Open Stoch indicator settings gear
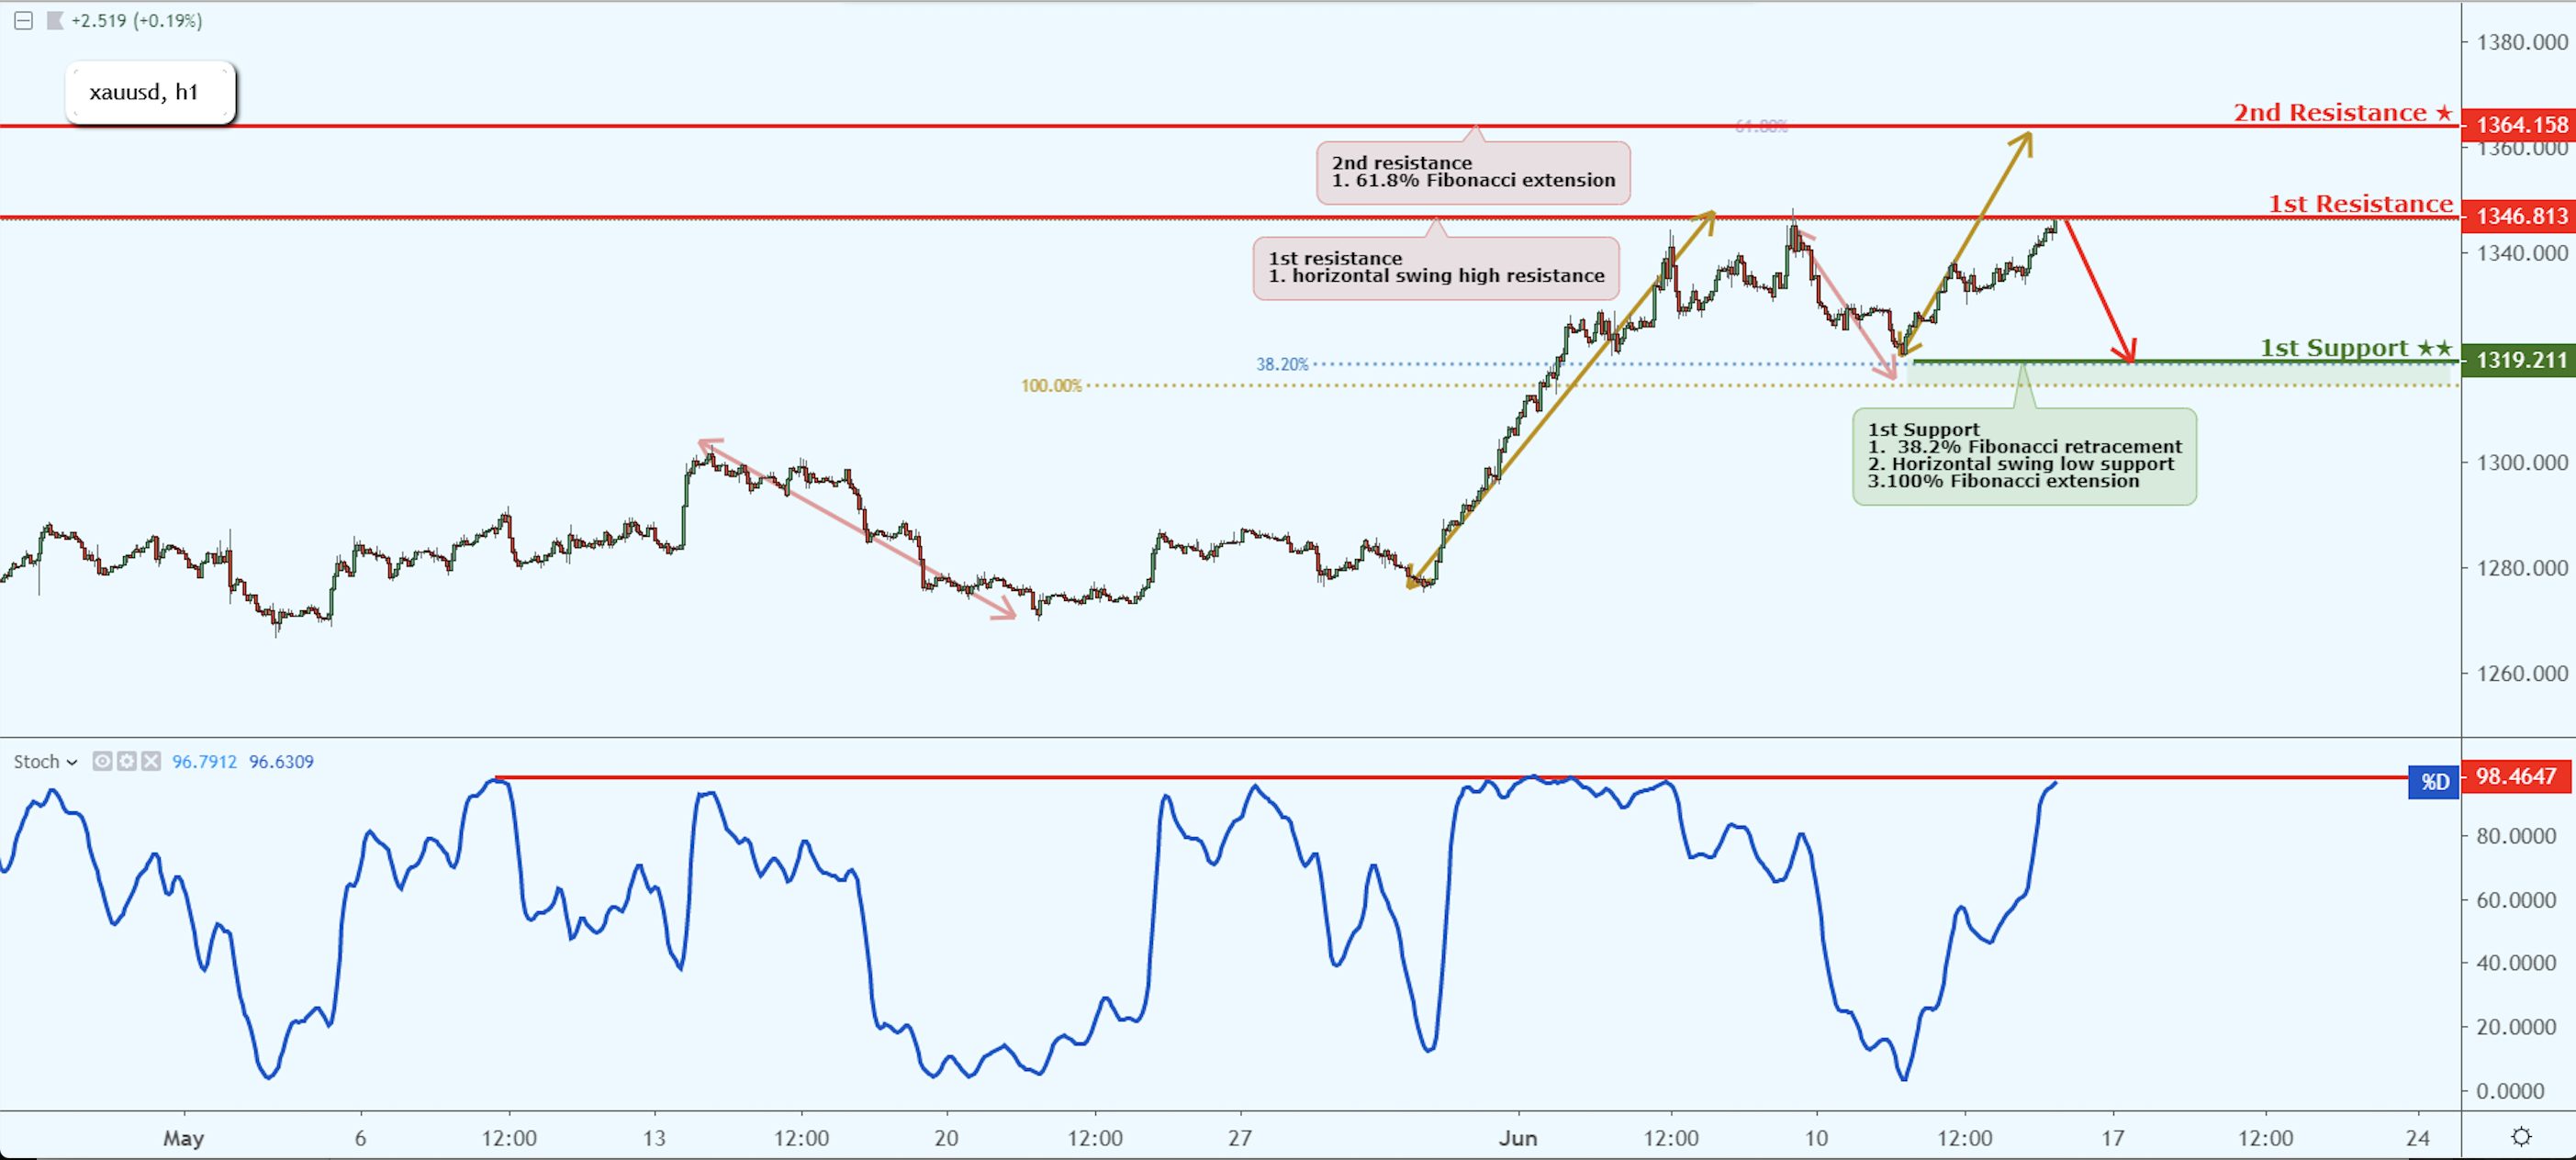Viewport: 2576px width, 1160px height. click(127, 762)
